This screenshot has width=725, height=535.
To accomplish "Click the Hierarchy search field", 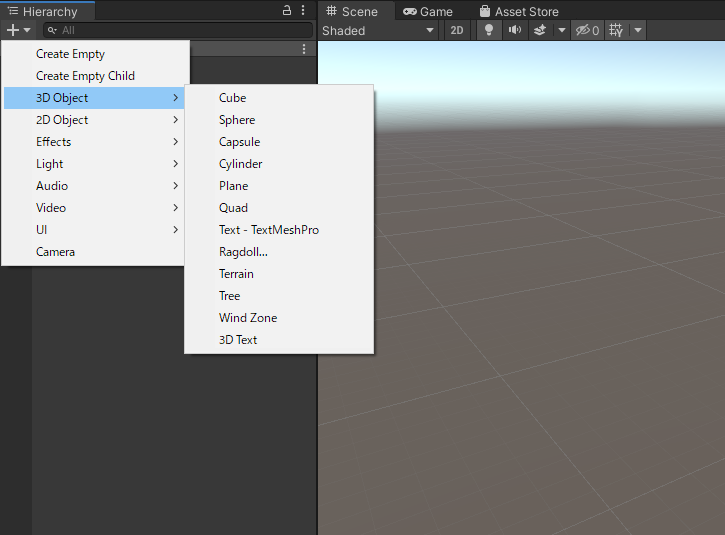I will 178,30.
